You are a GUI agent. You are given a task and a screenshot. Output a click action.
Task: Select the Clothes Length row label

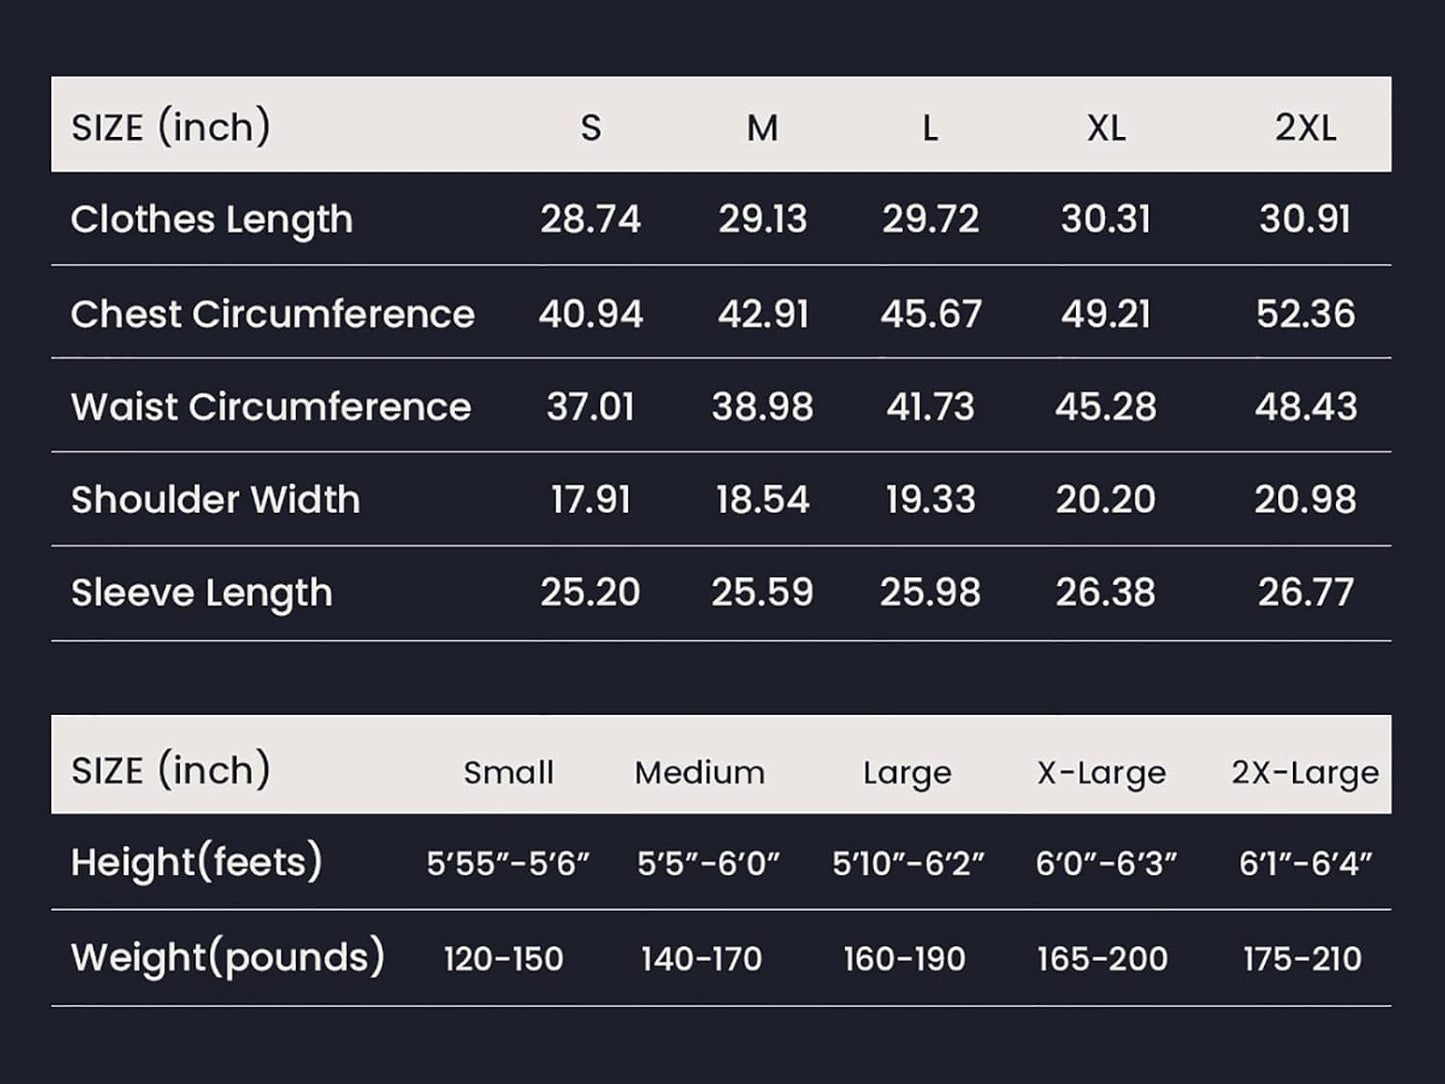(x=212, y=219)
